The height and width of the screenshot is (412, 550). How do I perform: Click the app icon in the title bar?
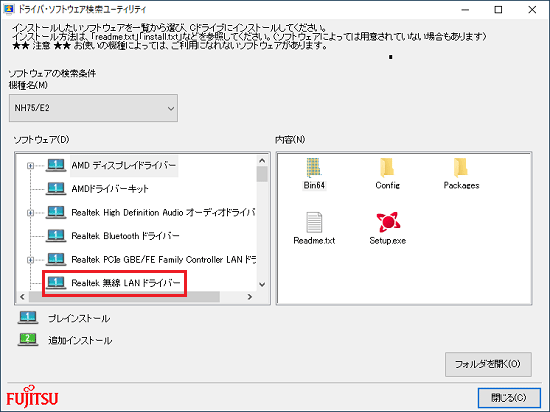(x=8, y=9)
